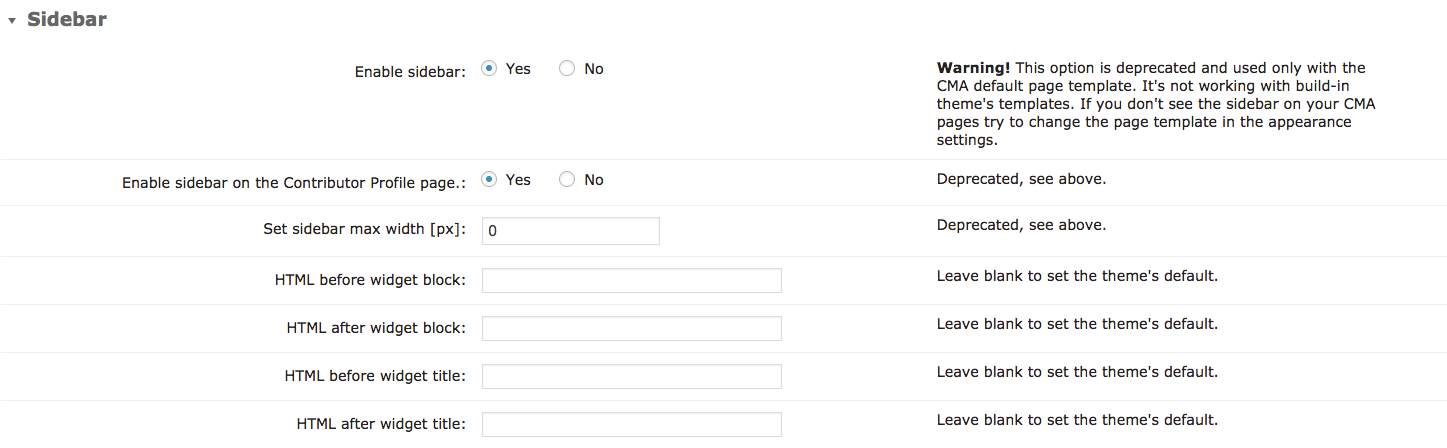Choose No for Contributor Profile page sidebar
Screen dimensions: 1447x448
(567, 180)
